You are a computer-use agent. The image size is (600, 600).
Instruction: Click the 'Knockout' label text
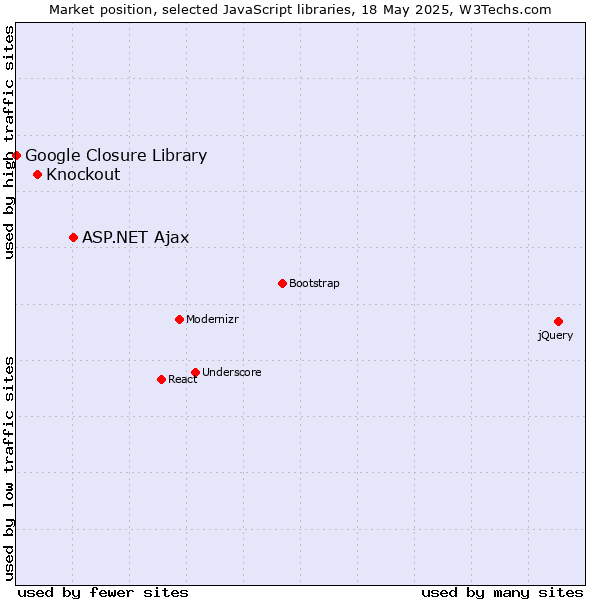pyautogui.click(x=83, y=175)
